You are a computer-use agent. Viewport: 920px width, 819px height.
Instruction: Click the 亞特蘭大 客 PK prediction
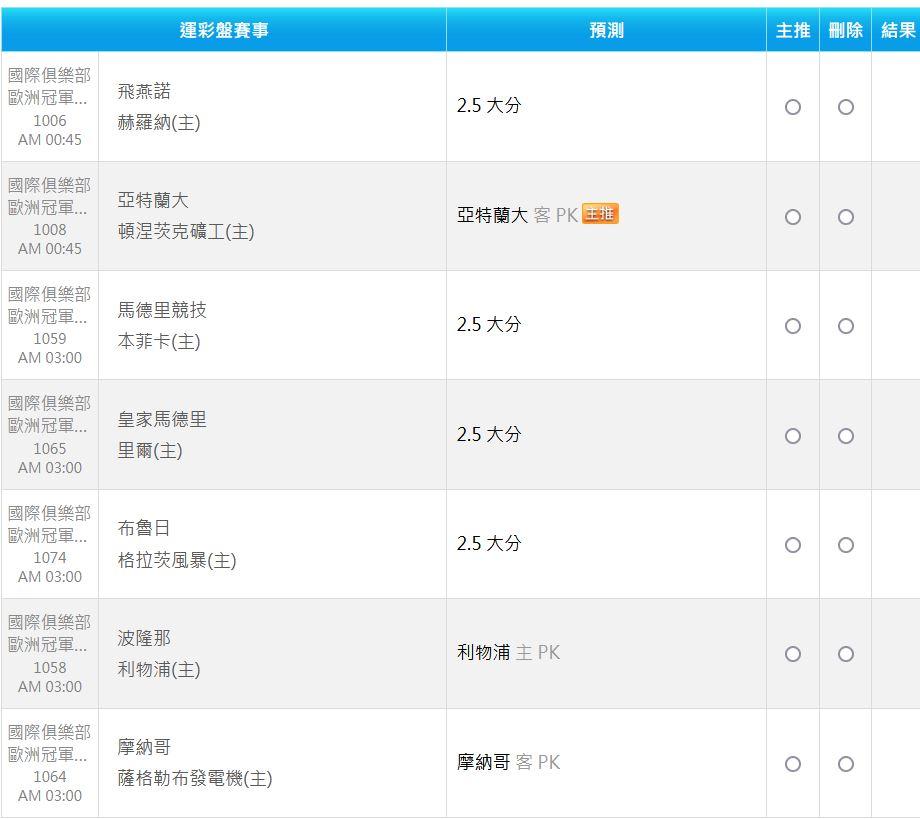(518, 215)
